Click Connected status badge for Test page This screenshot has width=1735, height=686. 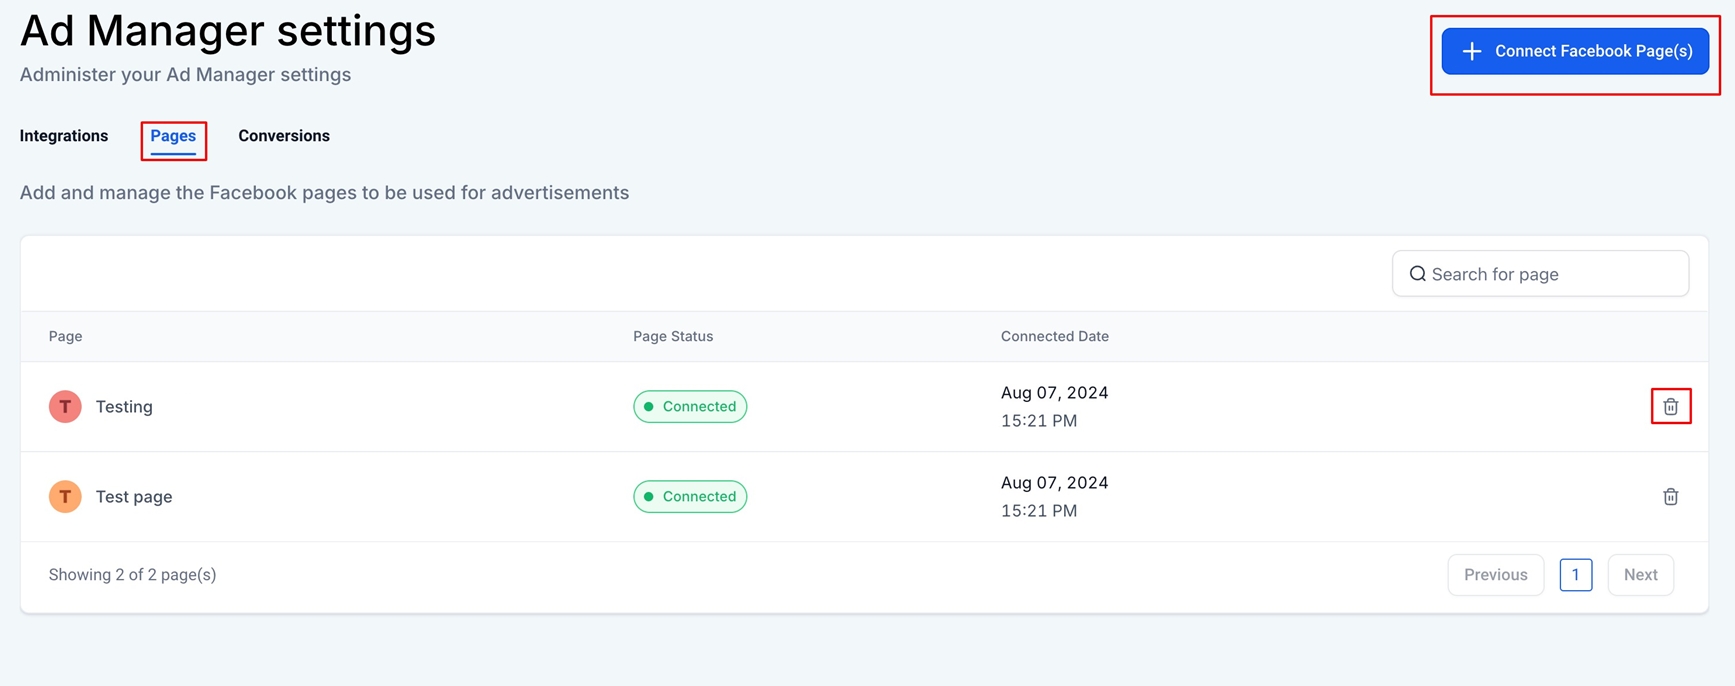(x=690, y=496)
